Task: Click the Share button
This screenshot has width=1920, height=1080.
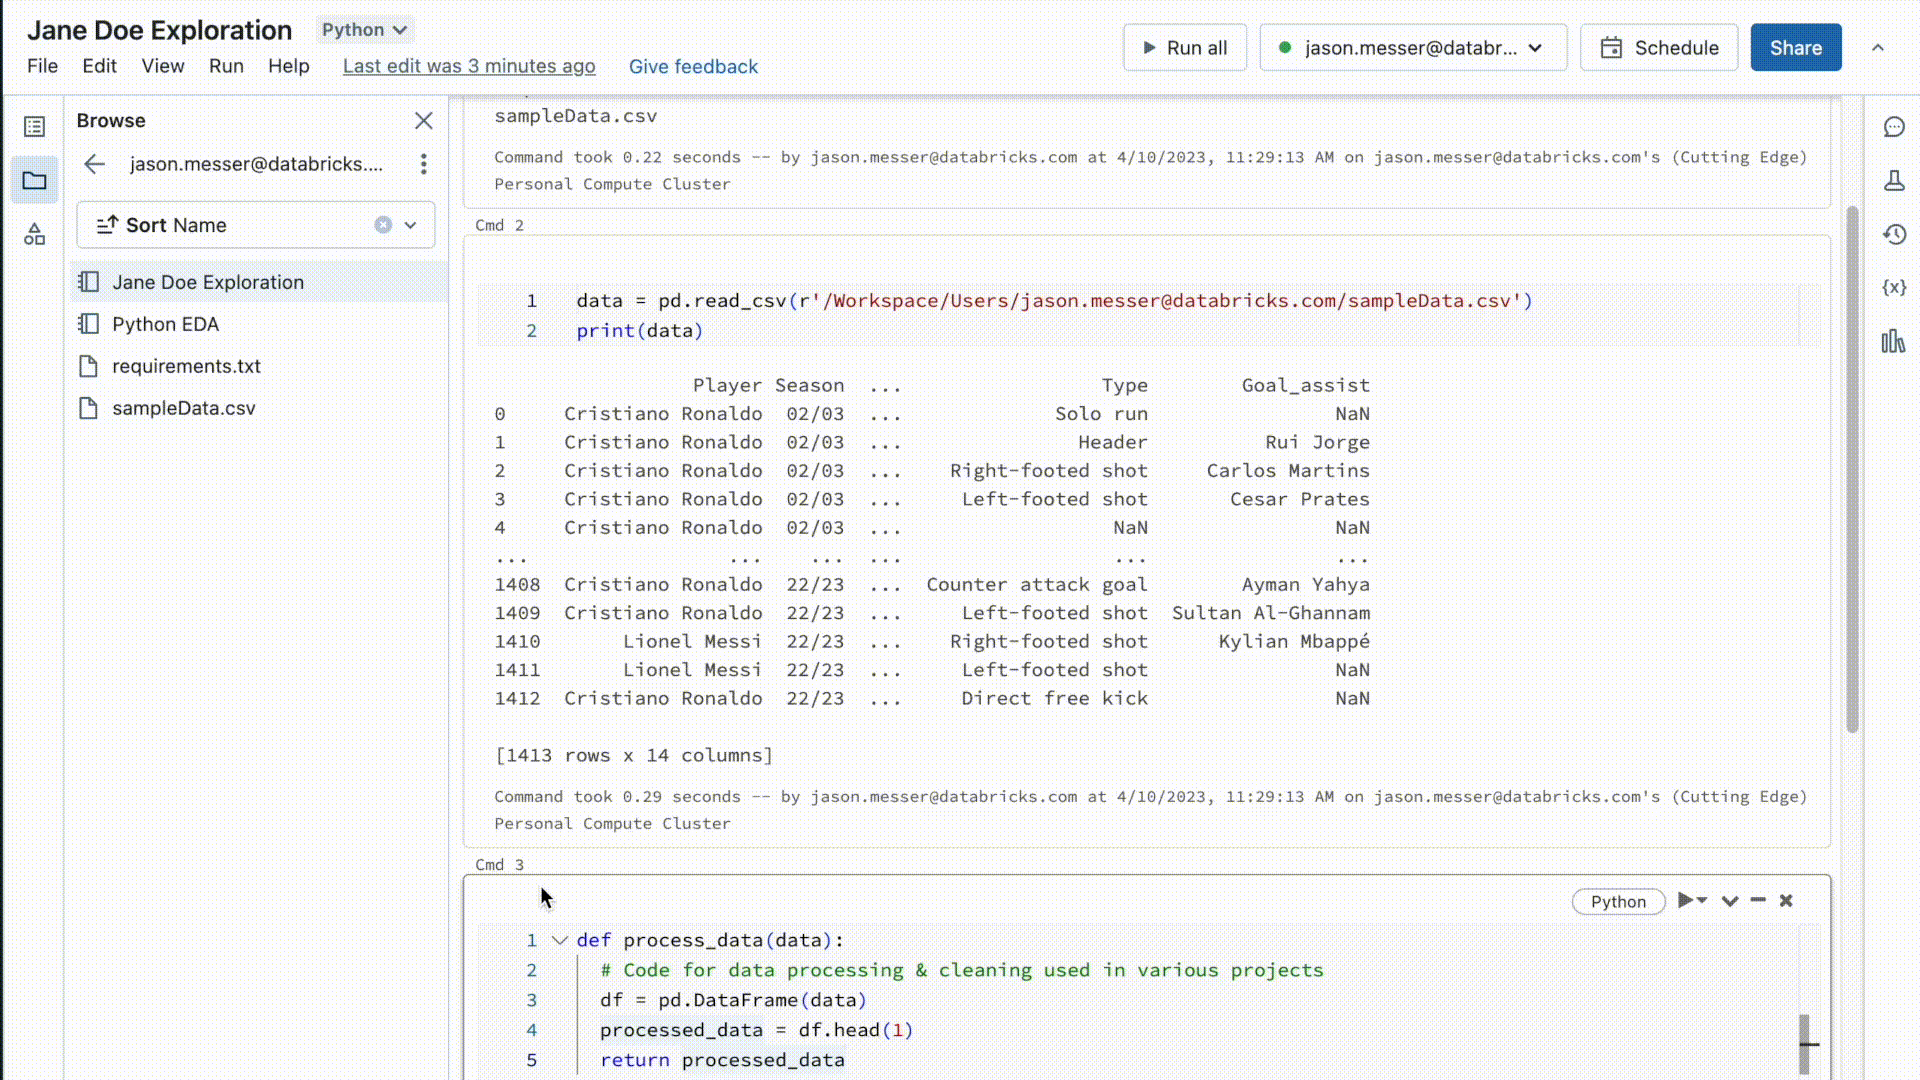Action: coord(1795,48)
